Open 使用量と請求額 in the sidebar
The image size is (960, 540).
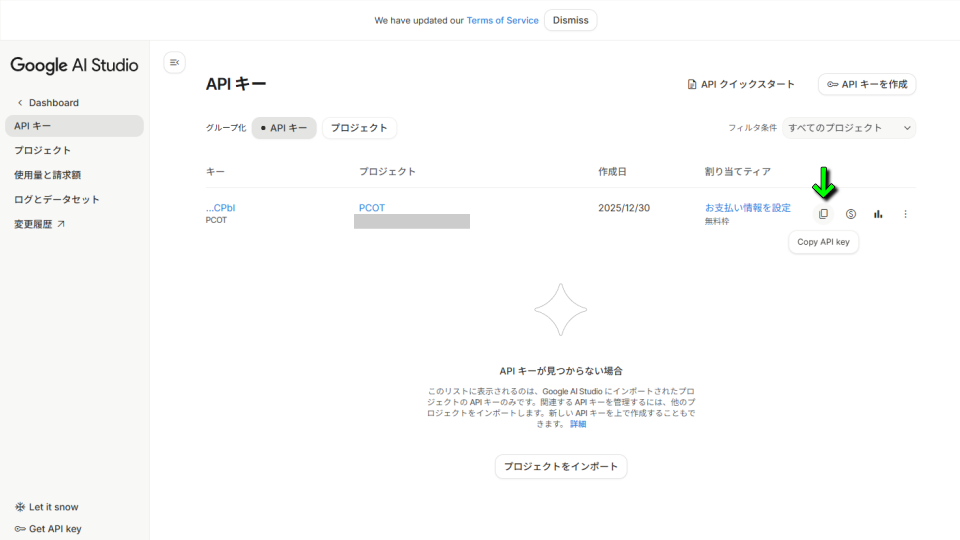48,175
